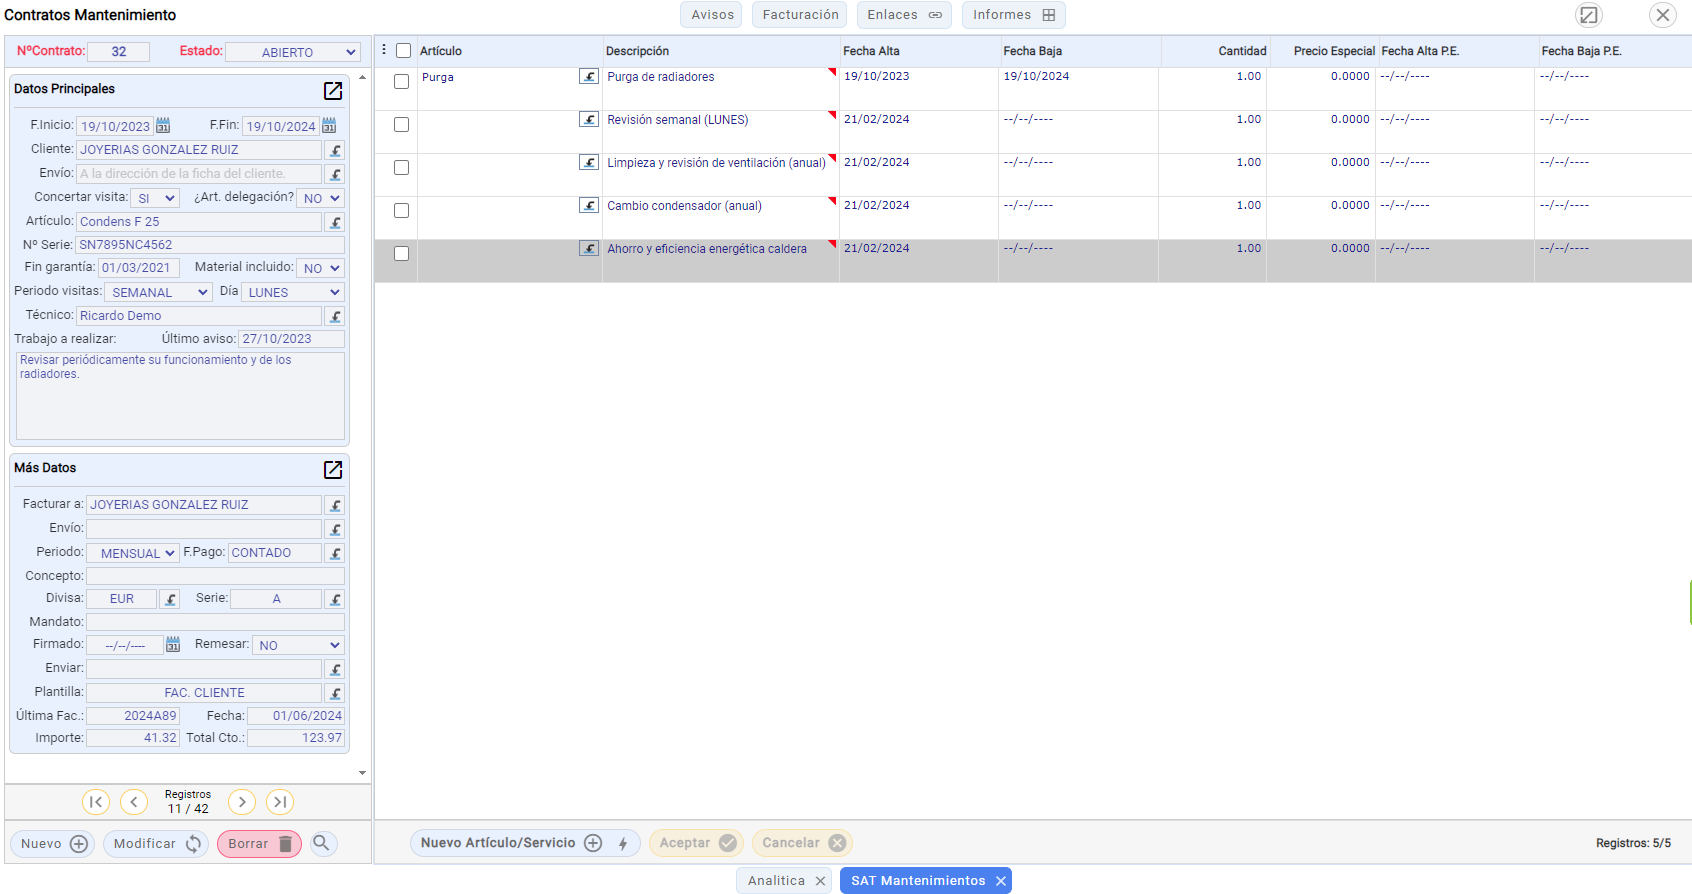Check the Ahorro y eficiencia energética row checkbox
This screenshot has height=894, width=1692.
click(x=402, y=254)
